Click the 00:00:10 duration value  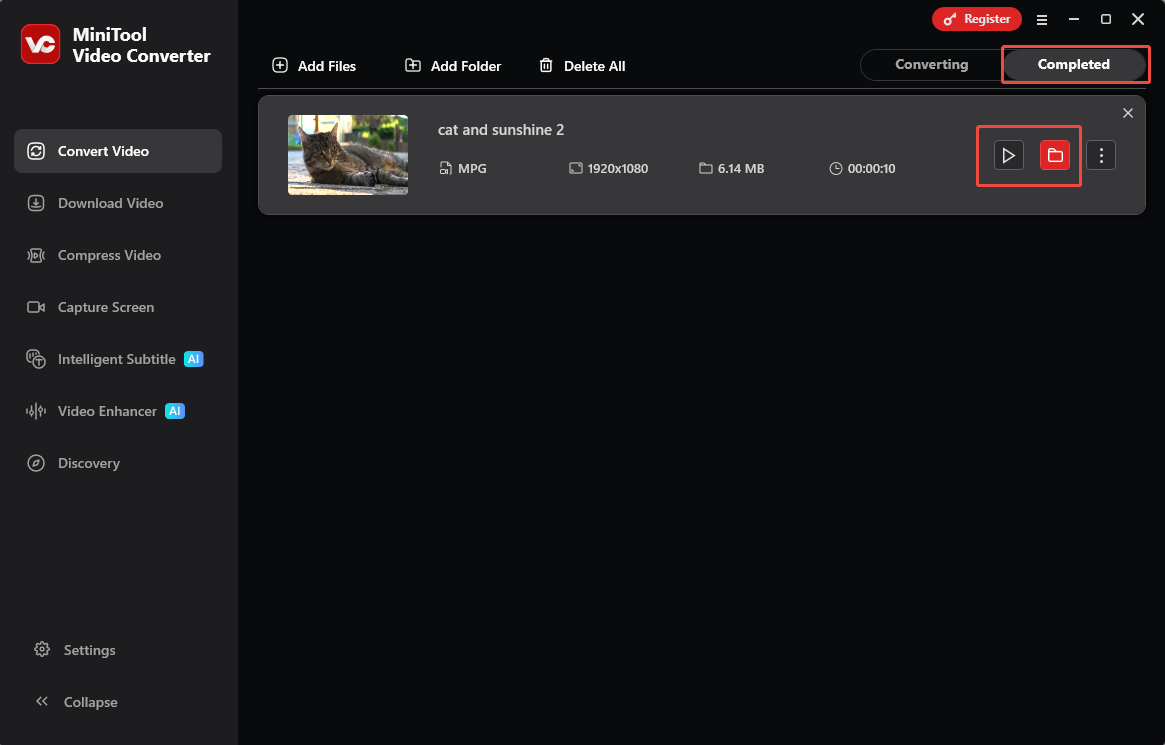coord(871,169)
